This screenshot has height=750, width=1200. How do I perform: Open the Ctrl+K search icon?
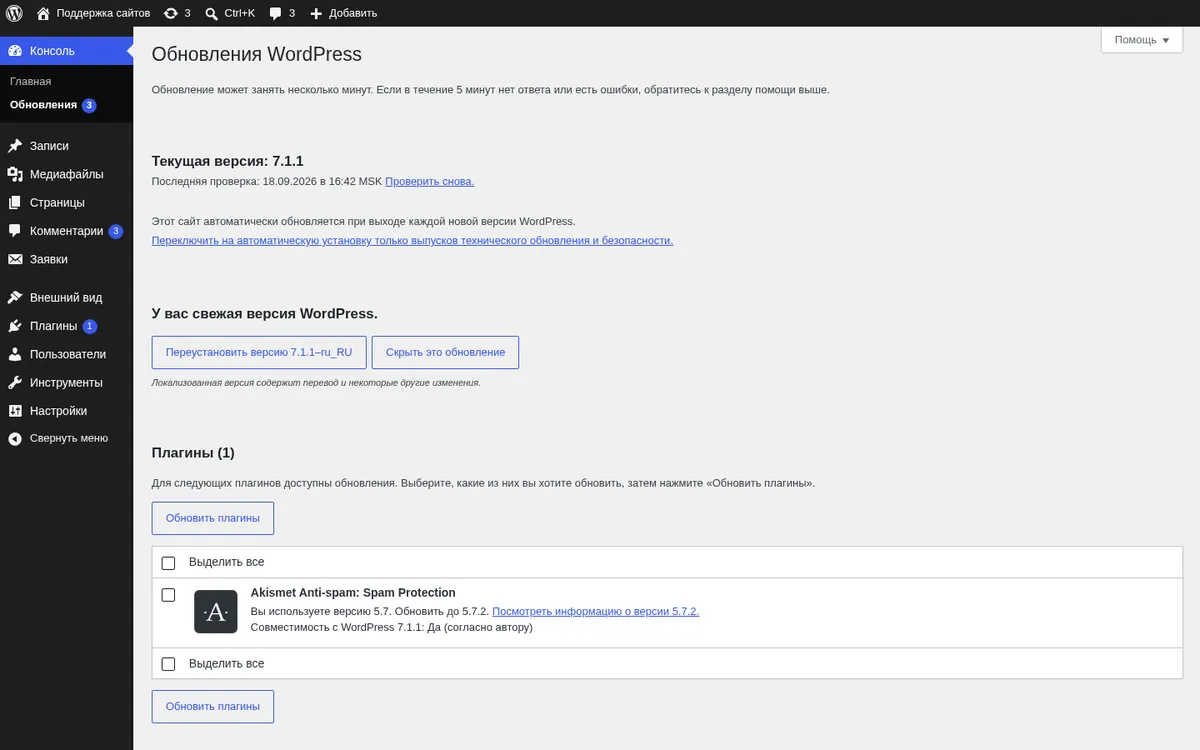[212, 13]
